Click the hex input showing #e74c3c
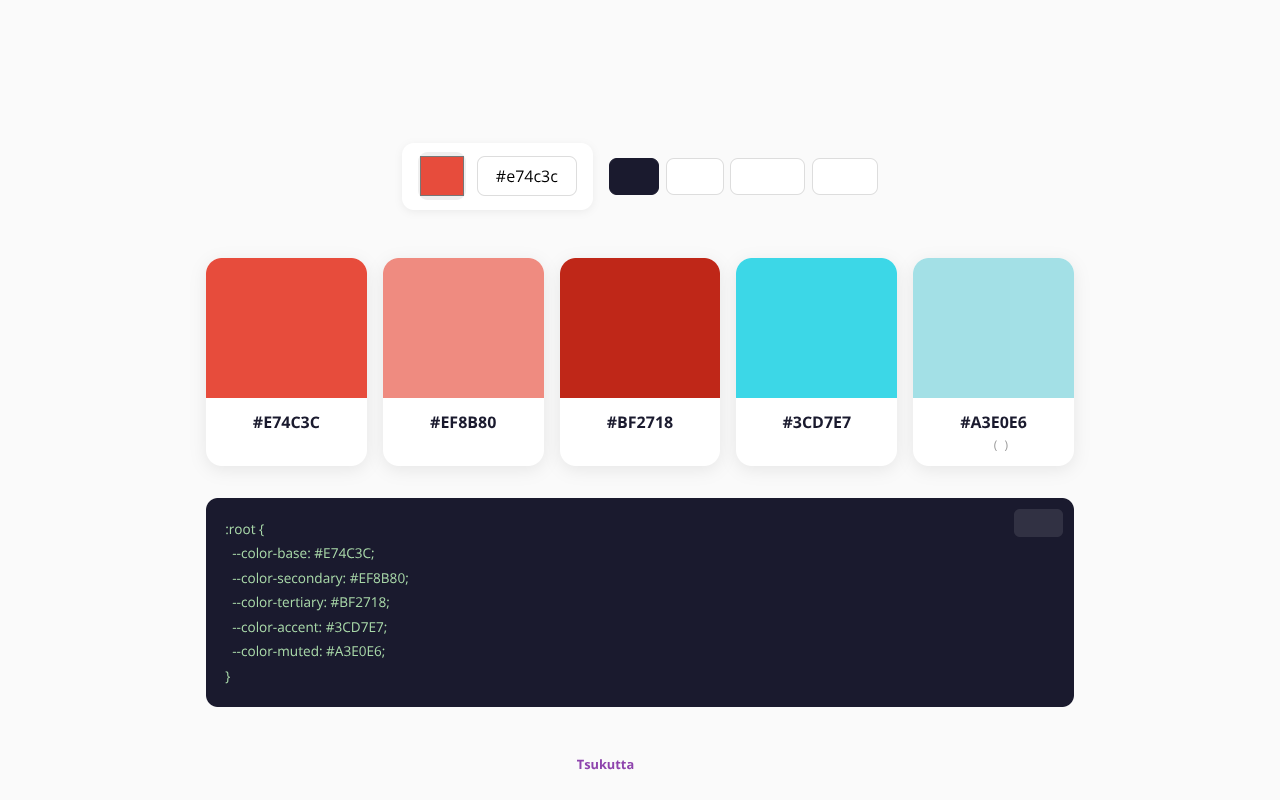This screenshot has width=1280, height=800. (x=527, y=176)
